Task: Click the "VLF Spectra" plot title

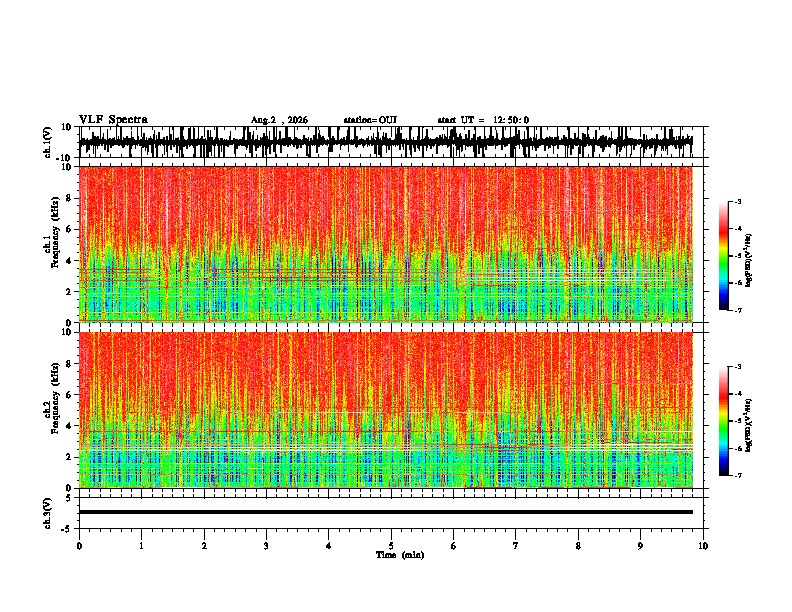Action: [x=113, y=120]
